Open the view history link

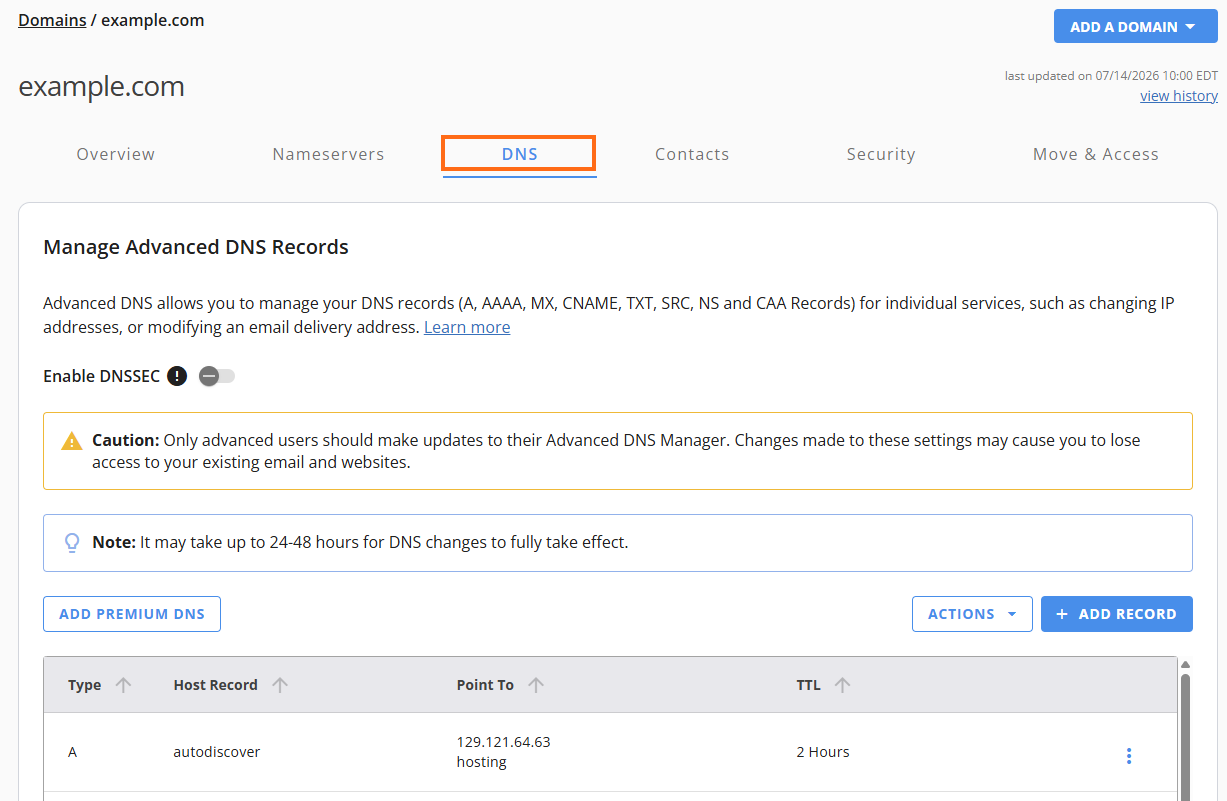pos(1179,96)
